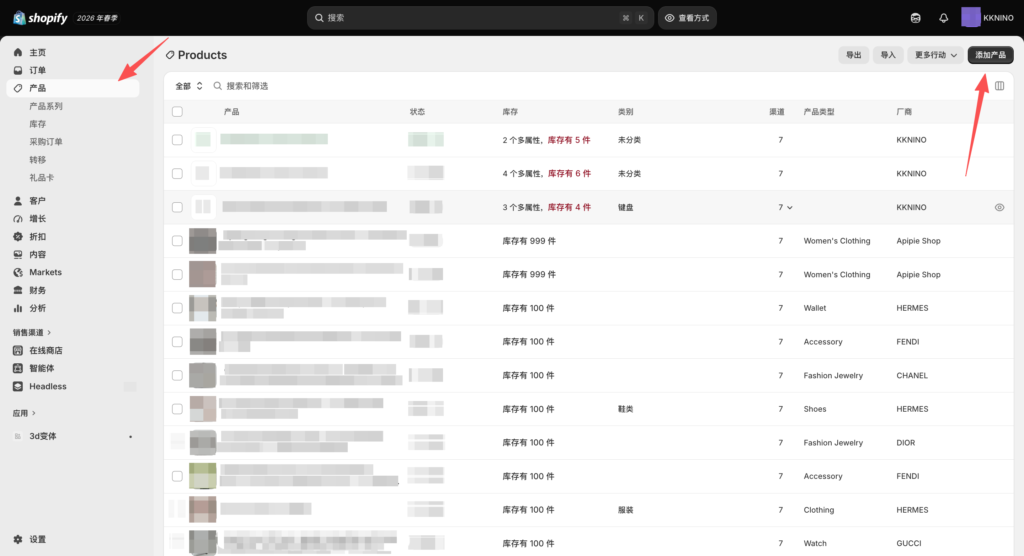
Task: Click the customers icon for 客户
Action: (18, 201)
